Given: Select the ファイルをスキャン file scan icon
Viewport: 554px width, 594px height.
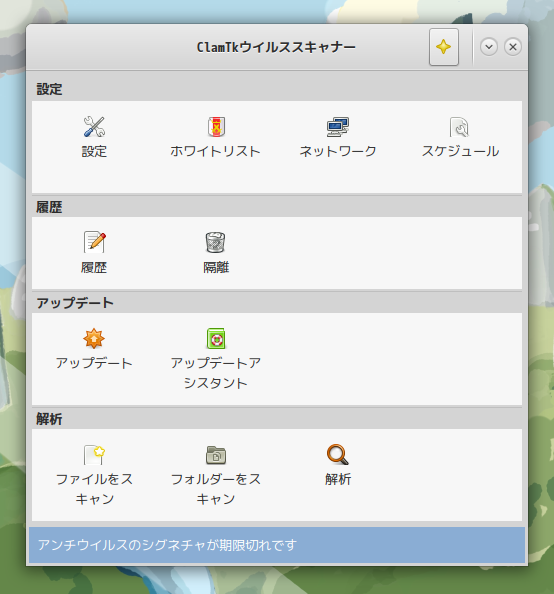Looking at the screenshot, I should (x=94, y=455).
